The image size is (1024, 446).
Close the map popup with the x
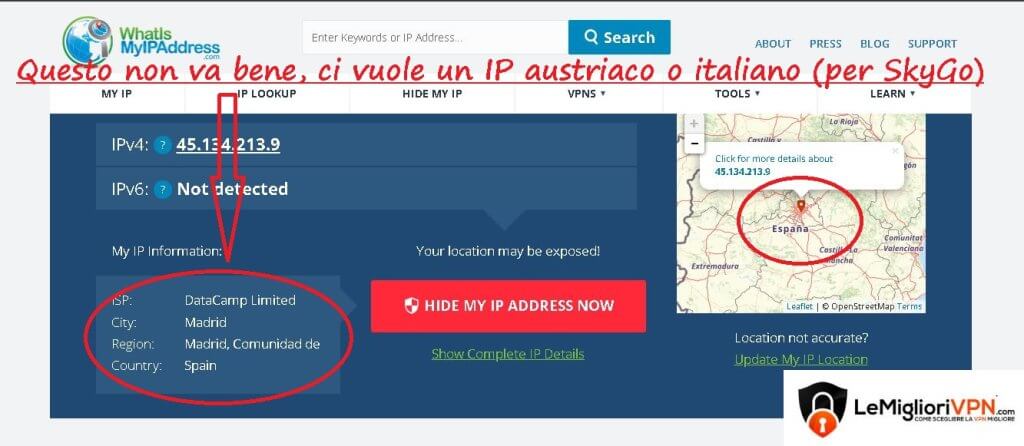(895, 151)
